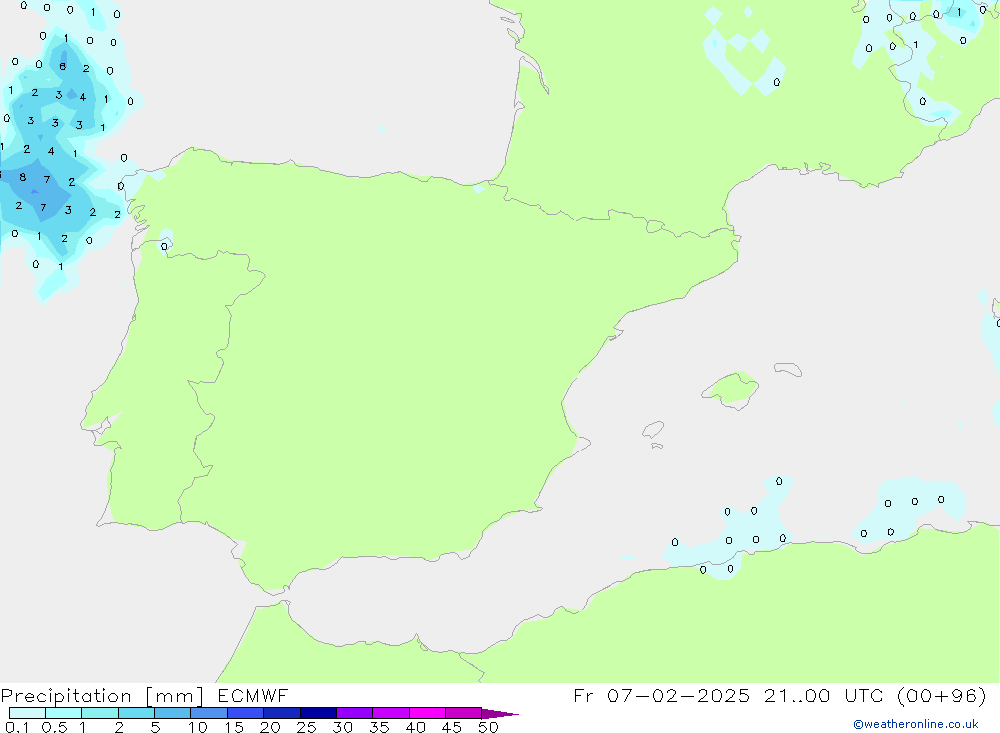Image resolution: width=1000 pixels, height=733 pixels.
Task: Select the 45–50 mm dark magenta swatch
Action: tap(464, 713)
